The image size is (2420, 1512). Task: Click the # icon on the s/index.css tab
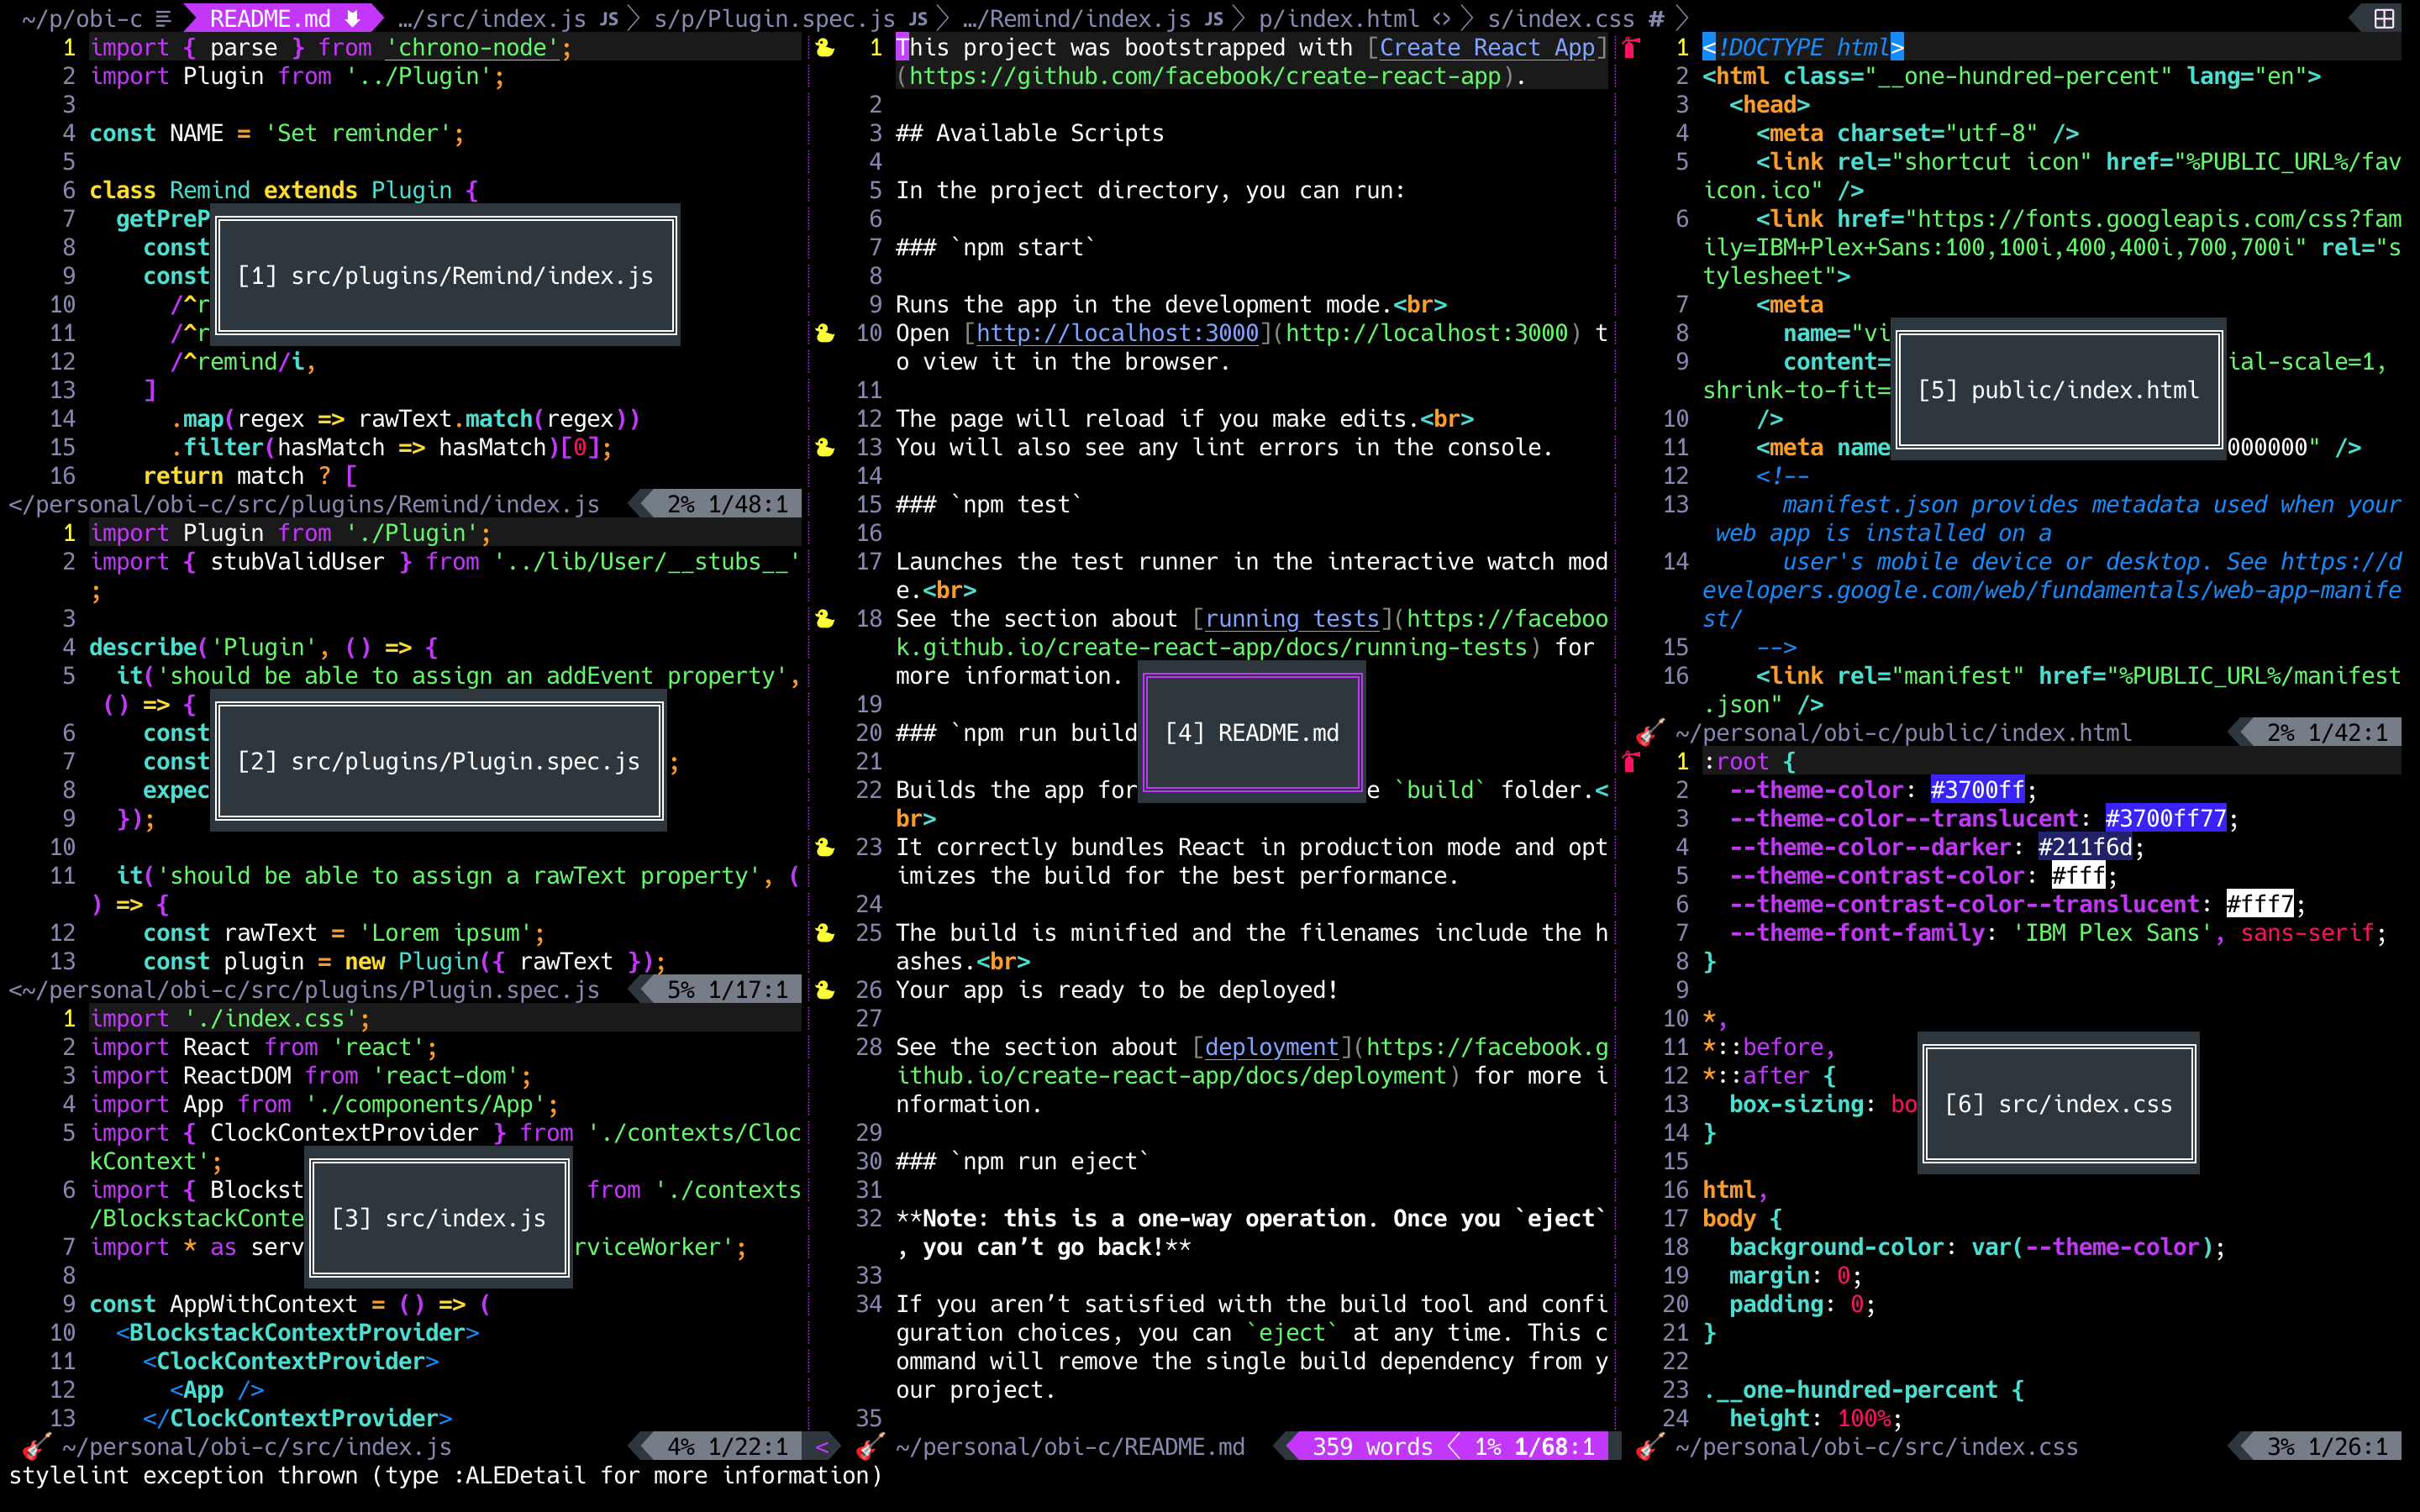click(1656, 18)
